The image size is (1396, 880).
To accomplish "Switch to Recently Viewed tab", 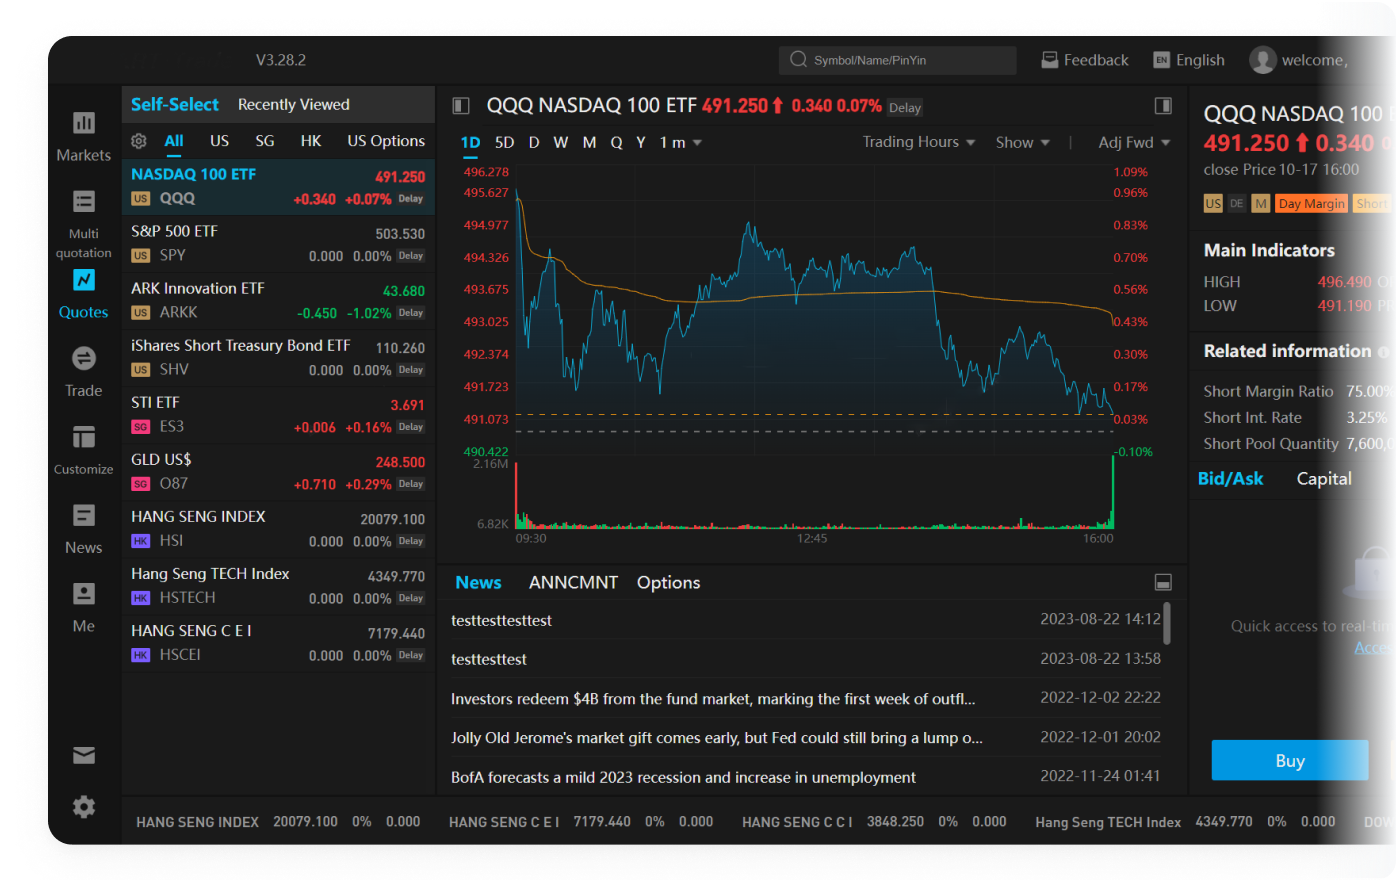I will tap(294, 104).
